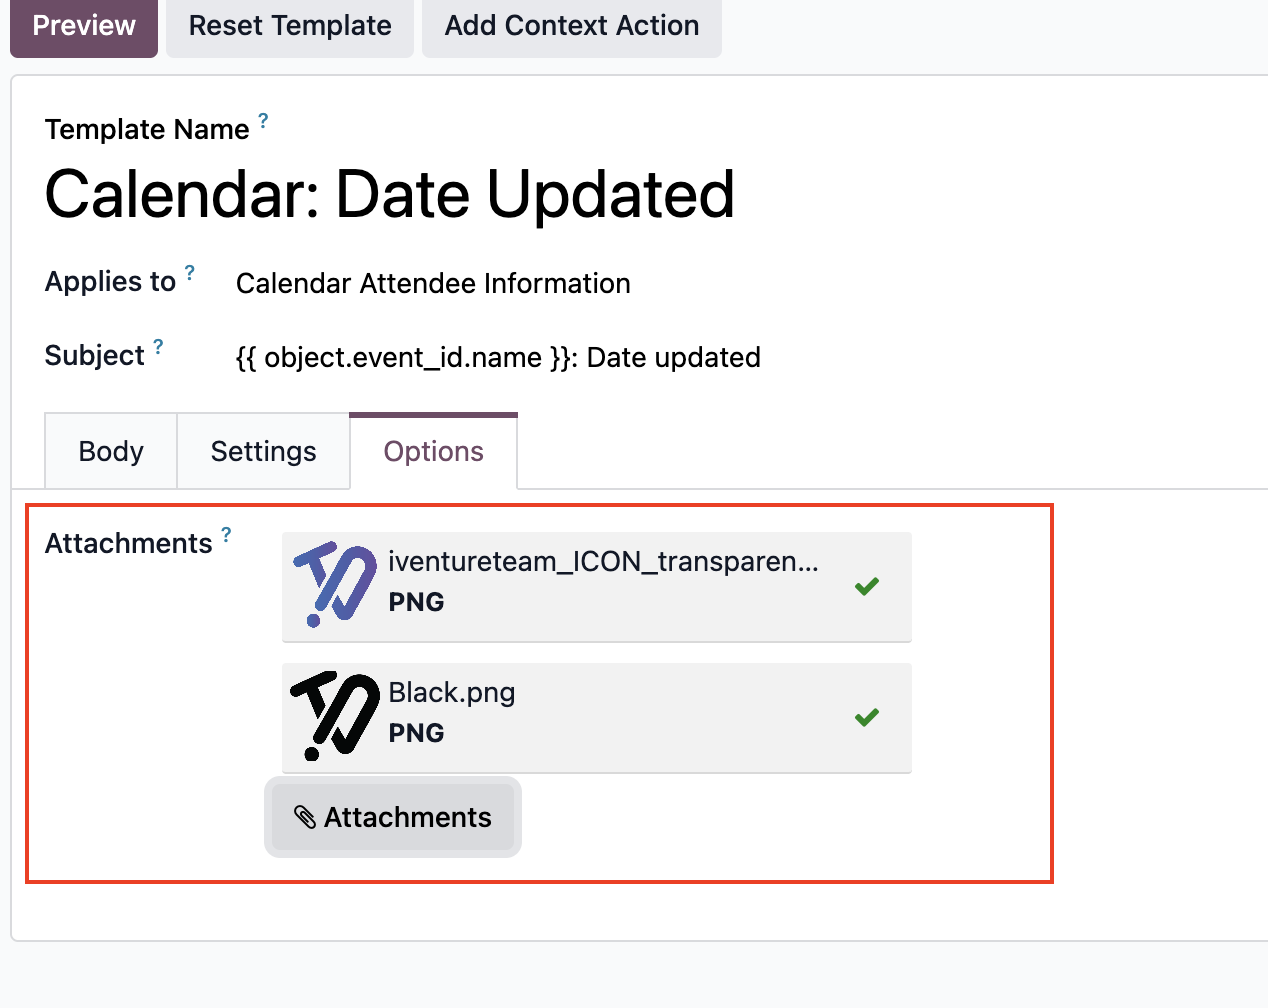Open the iventureteam_ICON_transparen... file name
Image resolution: width=1268 pixels, height=1008 pixels.
coord(603,562)
